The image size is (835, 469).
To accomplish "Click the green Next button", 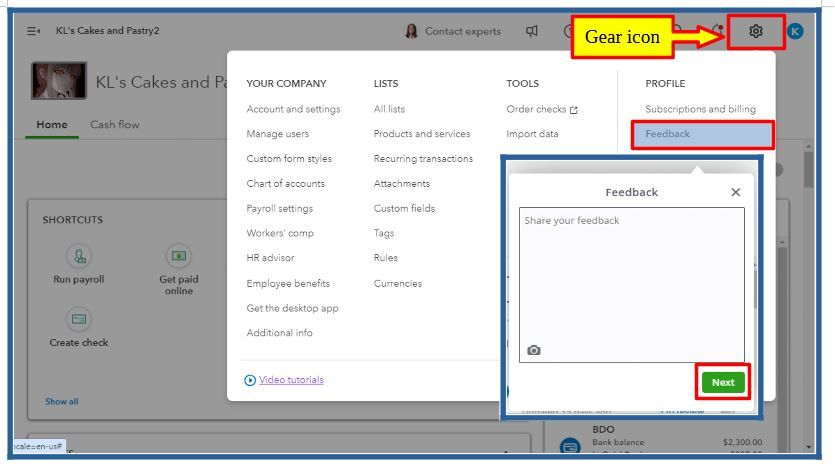I will 723,382.
